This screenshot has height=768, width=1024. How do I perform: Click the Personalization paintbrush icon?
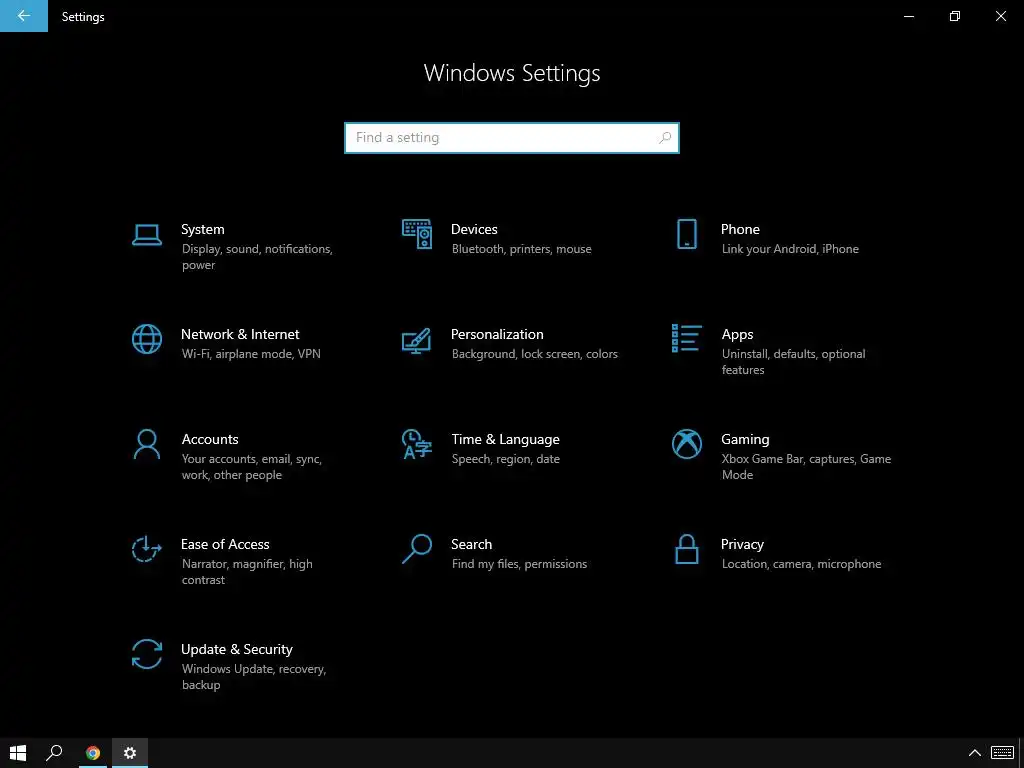[x=417, y=340]
